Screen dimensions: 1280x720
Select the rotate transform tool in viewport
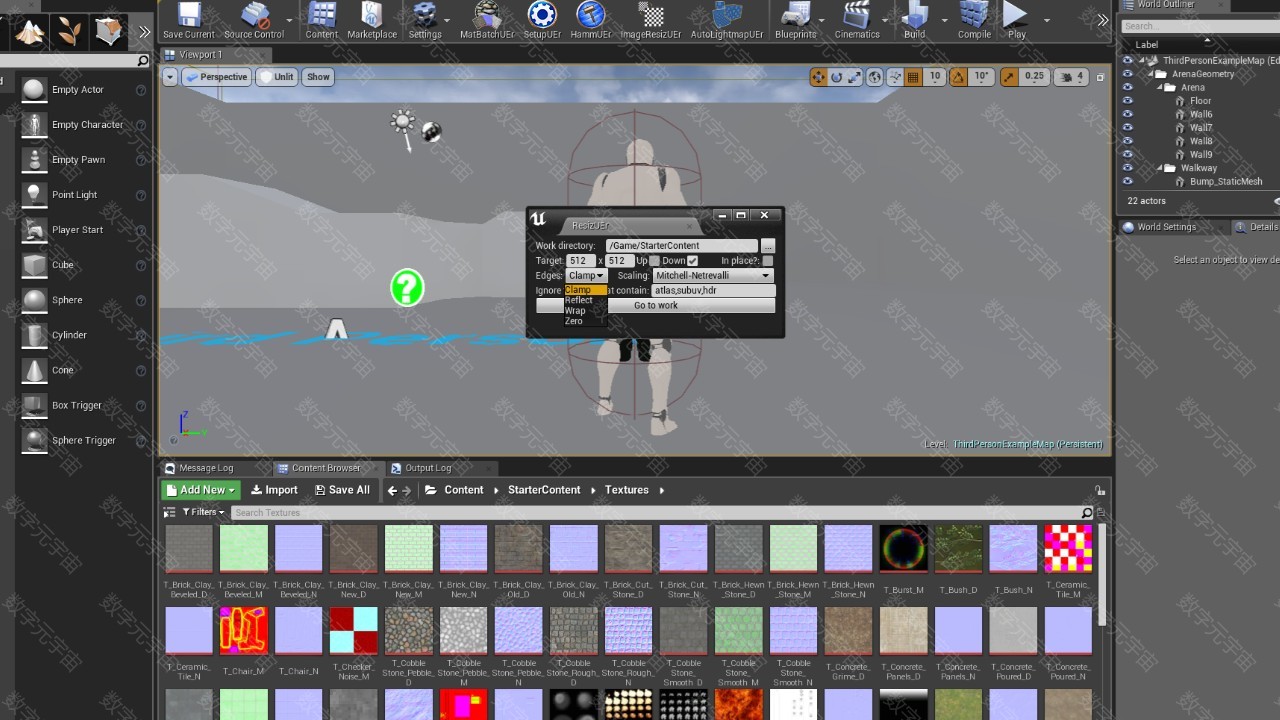click(836, 77)
